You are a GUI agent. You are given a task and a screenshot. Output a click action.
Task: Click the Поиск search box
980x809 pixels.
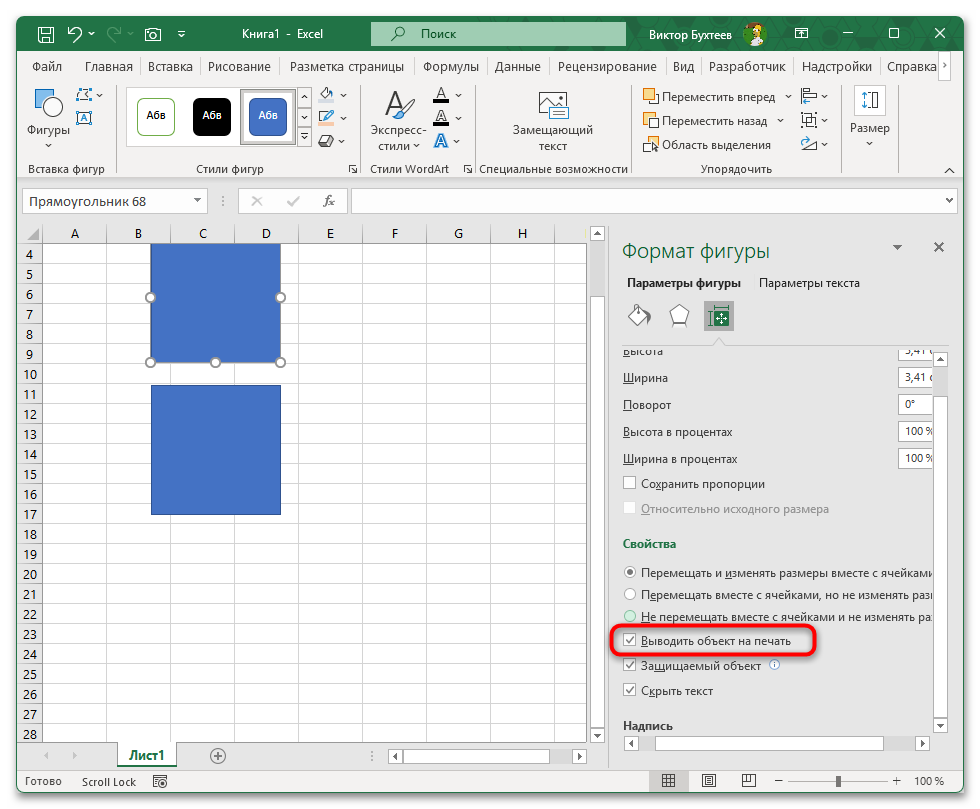click(x=498, y=34)
